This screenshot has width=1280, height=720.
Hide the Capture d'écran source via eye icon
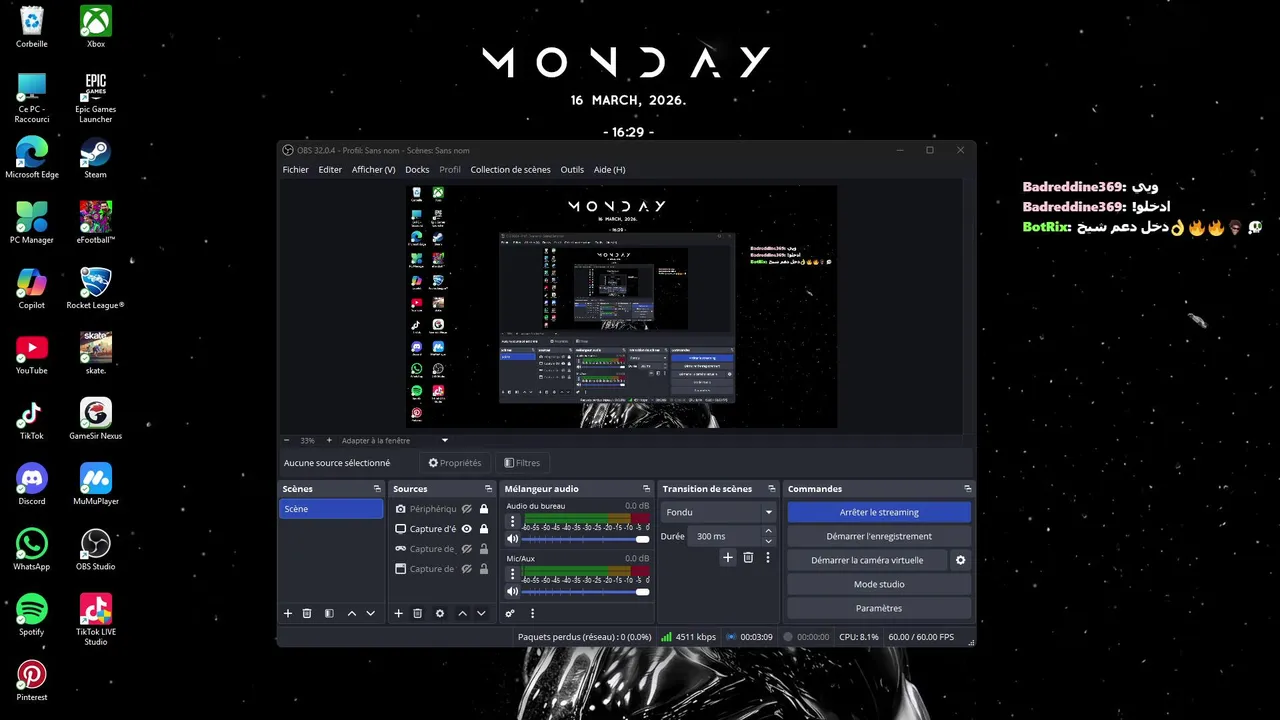point(466,529)
